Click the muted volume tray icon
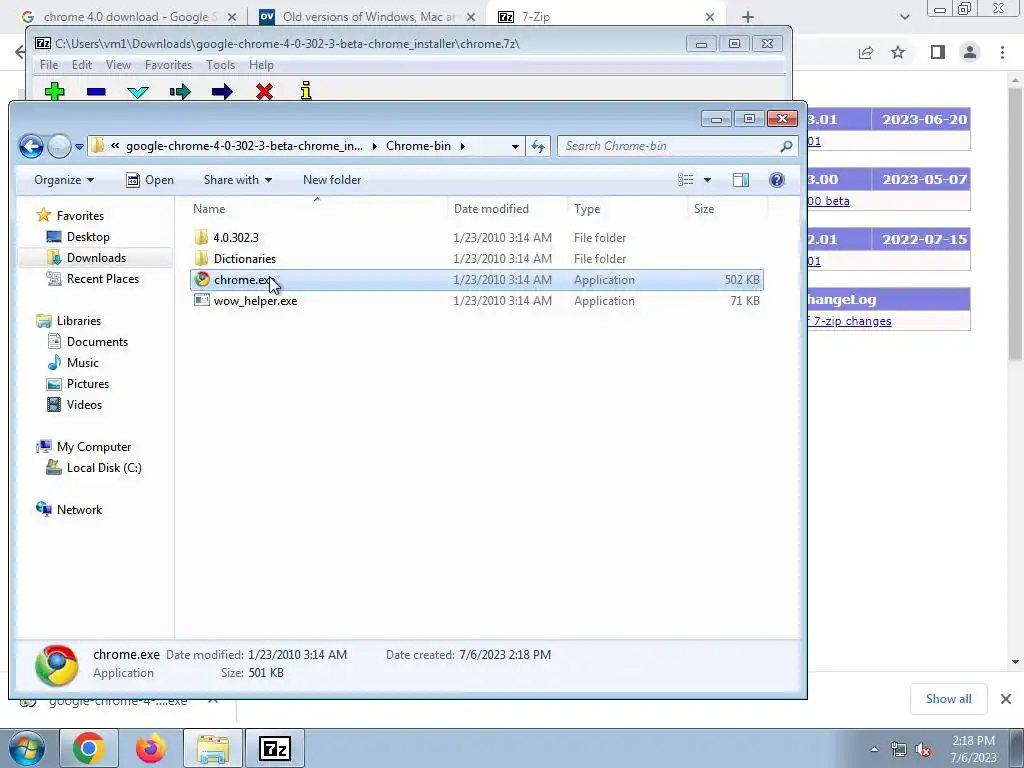 click(x=923, y=750)
